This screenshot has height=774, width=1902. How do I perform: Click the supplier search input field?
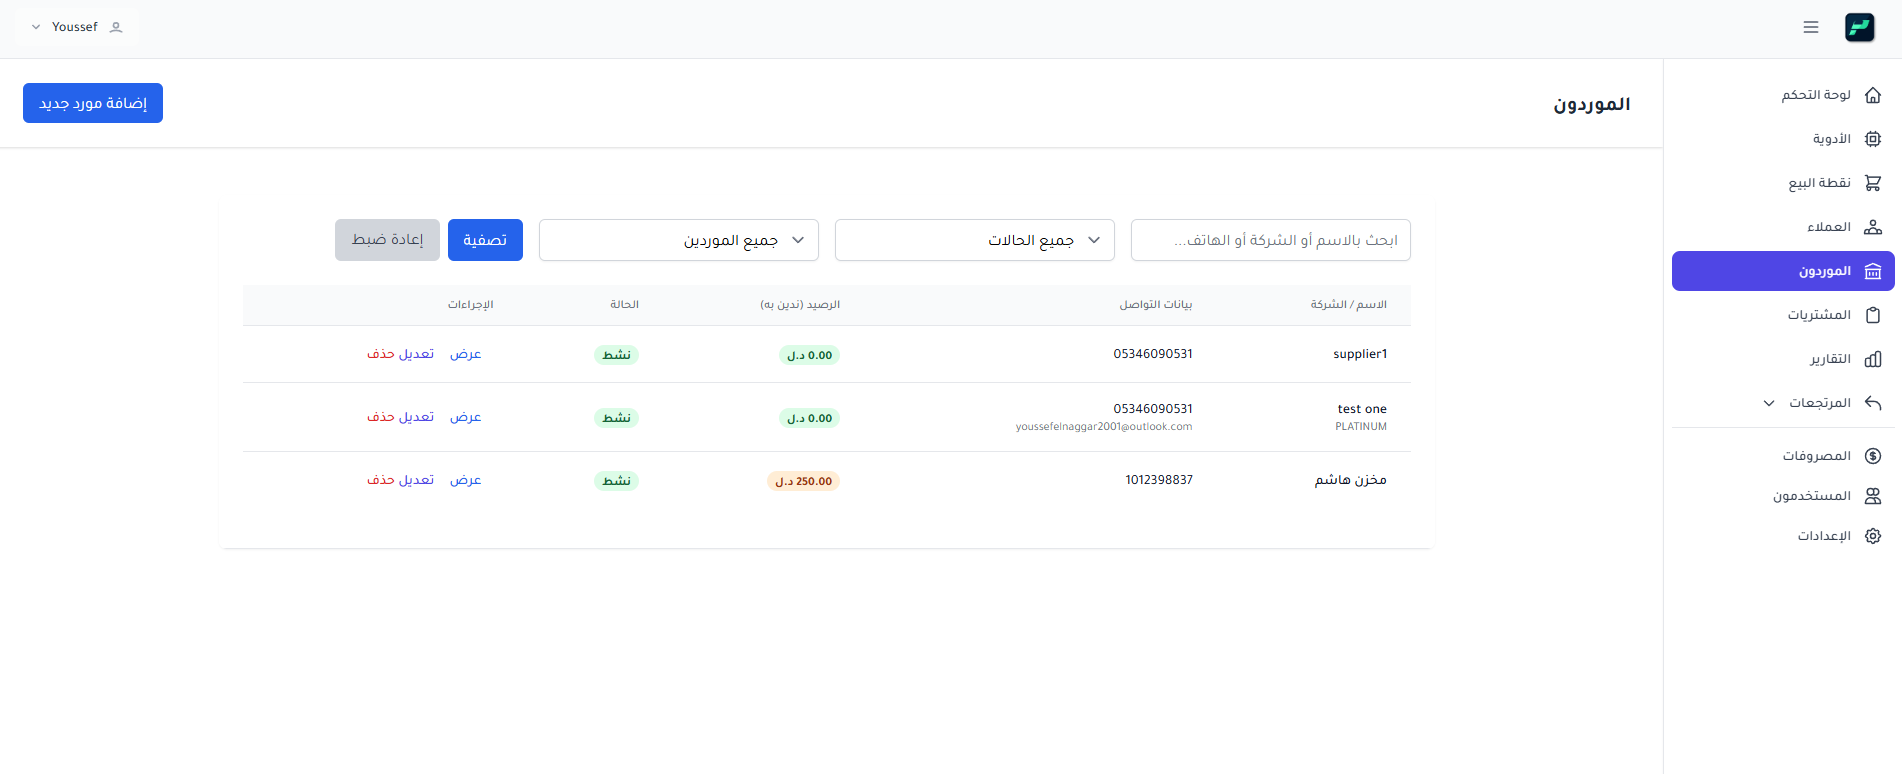point(1271,240)
